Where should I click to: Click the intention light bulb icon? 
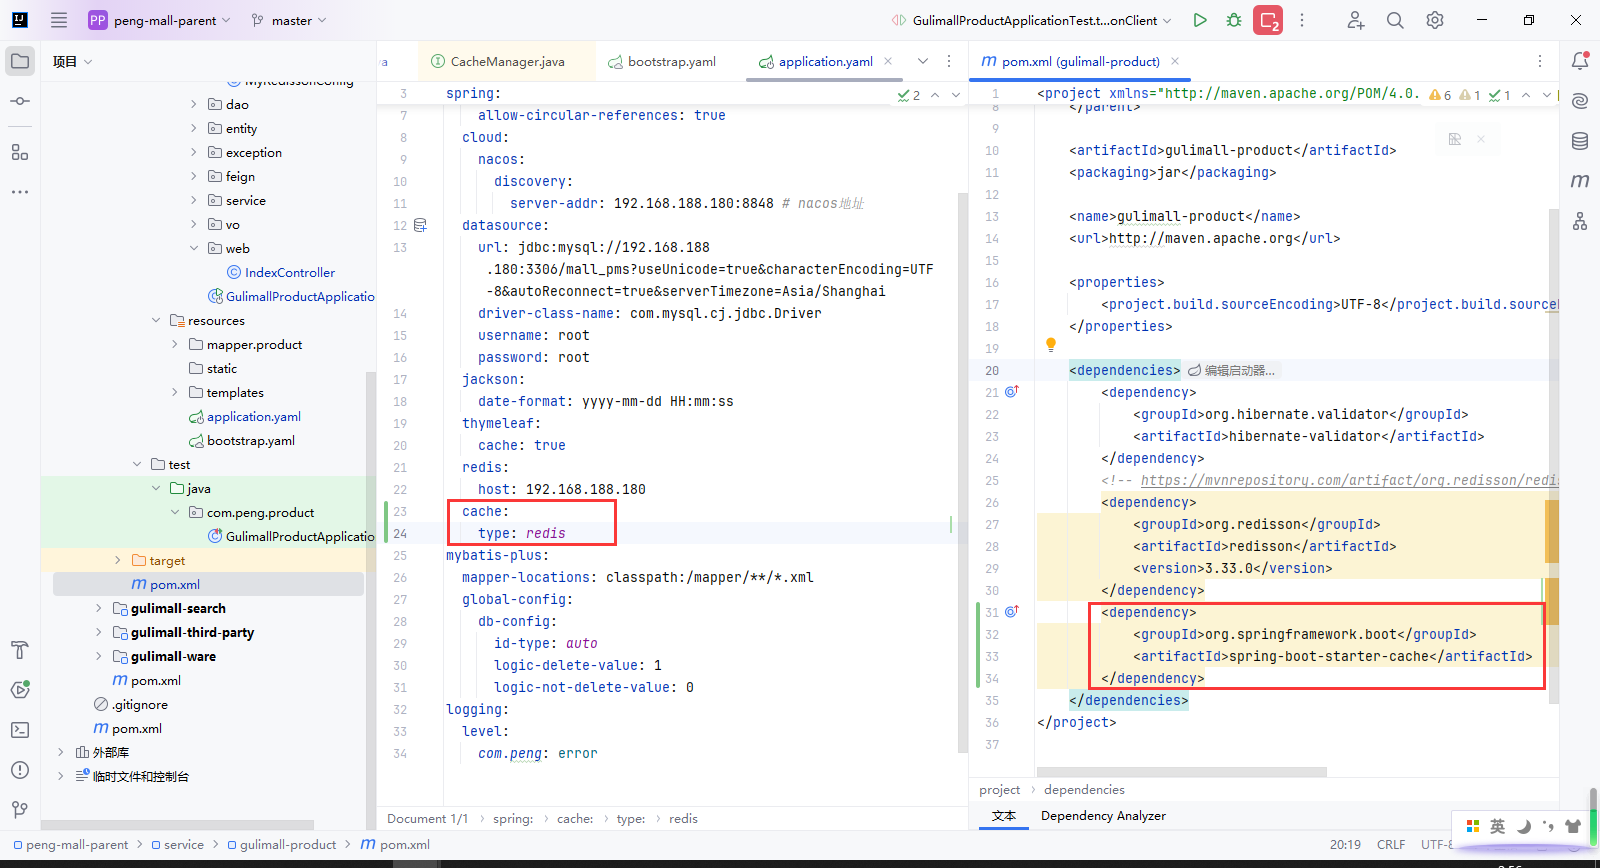1051,345
